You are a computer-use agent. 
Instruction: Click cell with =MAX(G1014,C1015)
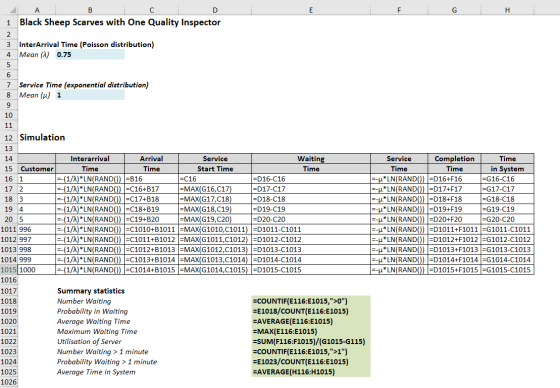[x=215, y=270]
